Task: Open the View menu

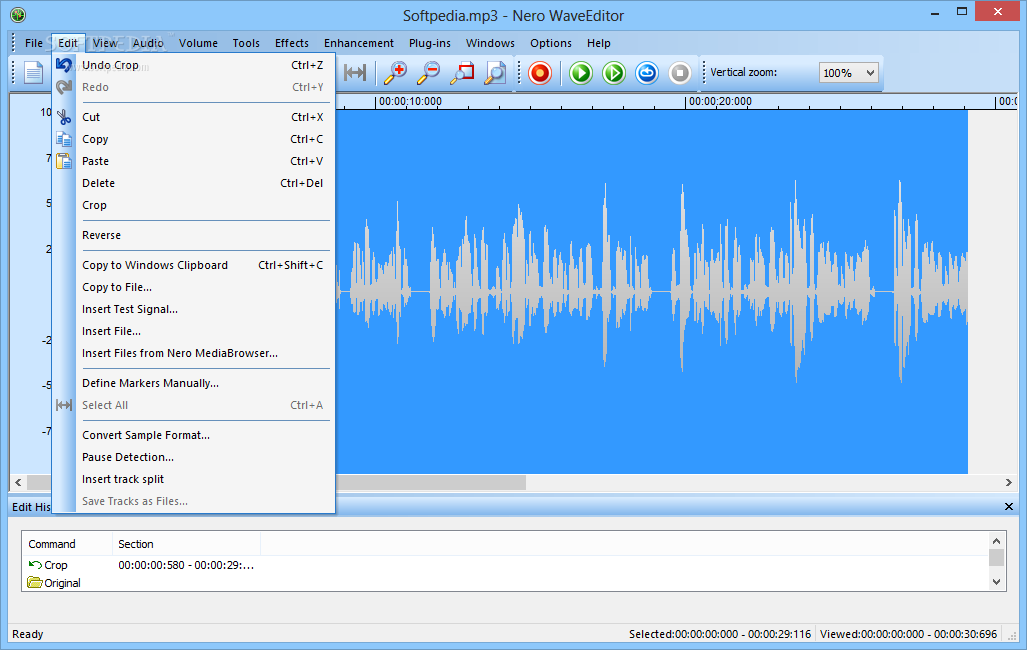Action: coord(105,43)
